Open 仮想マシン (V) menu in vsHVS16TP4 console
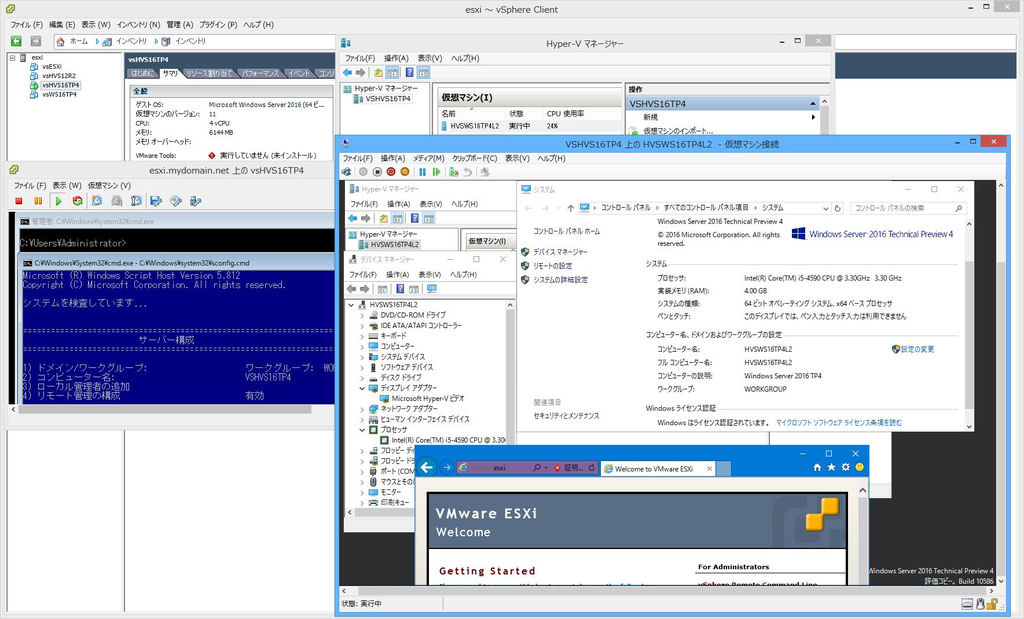This screenshot has width=1024, height=619. point(109,185)
